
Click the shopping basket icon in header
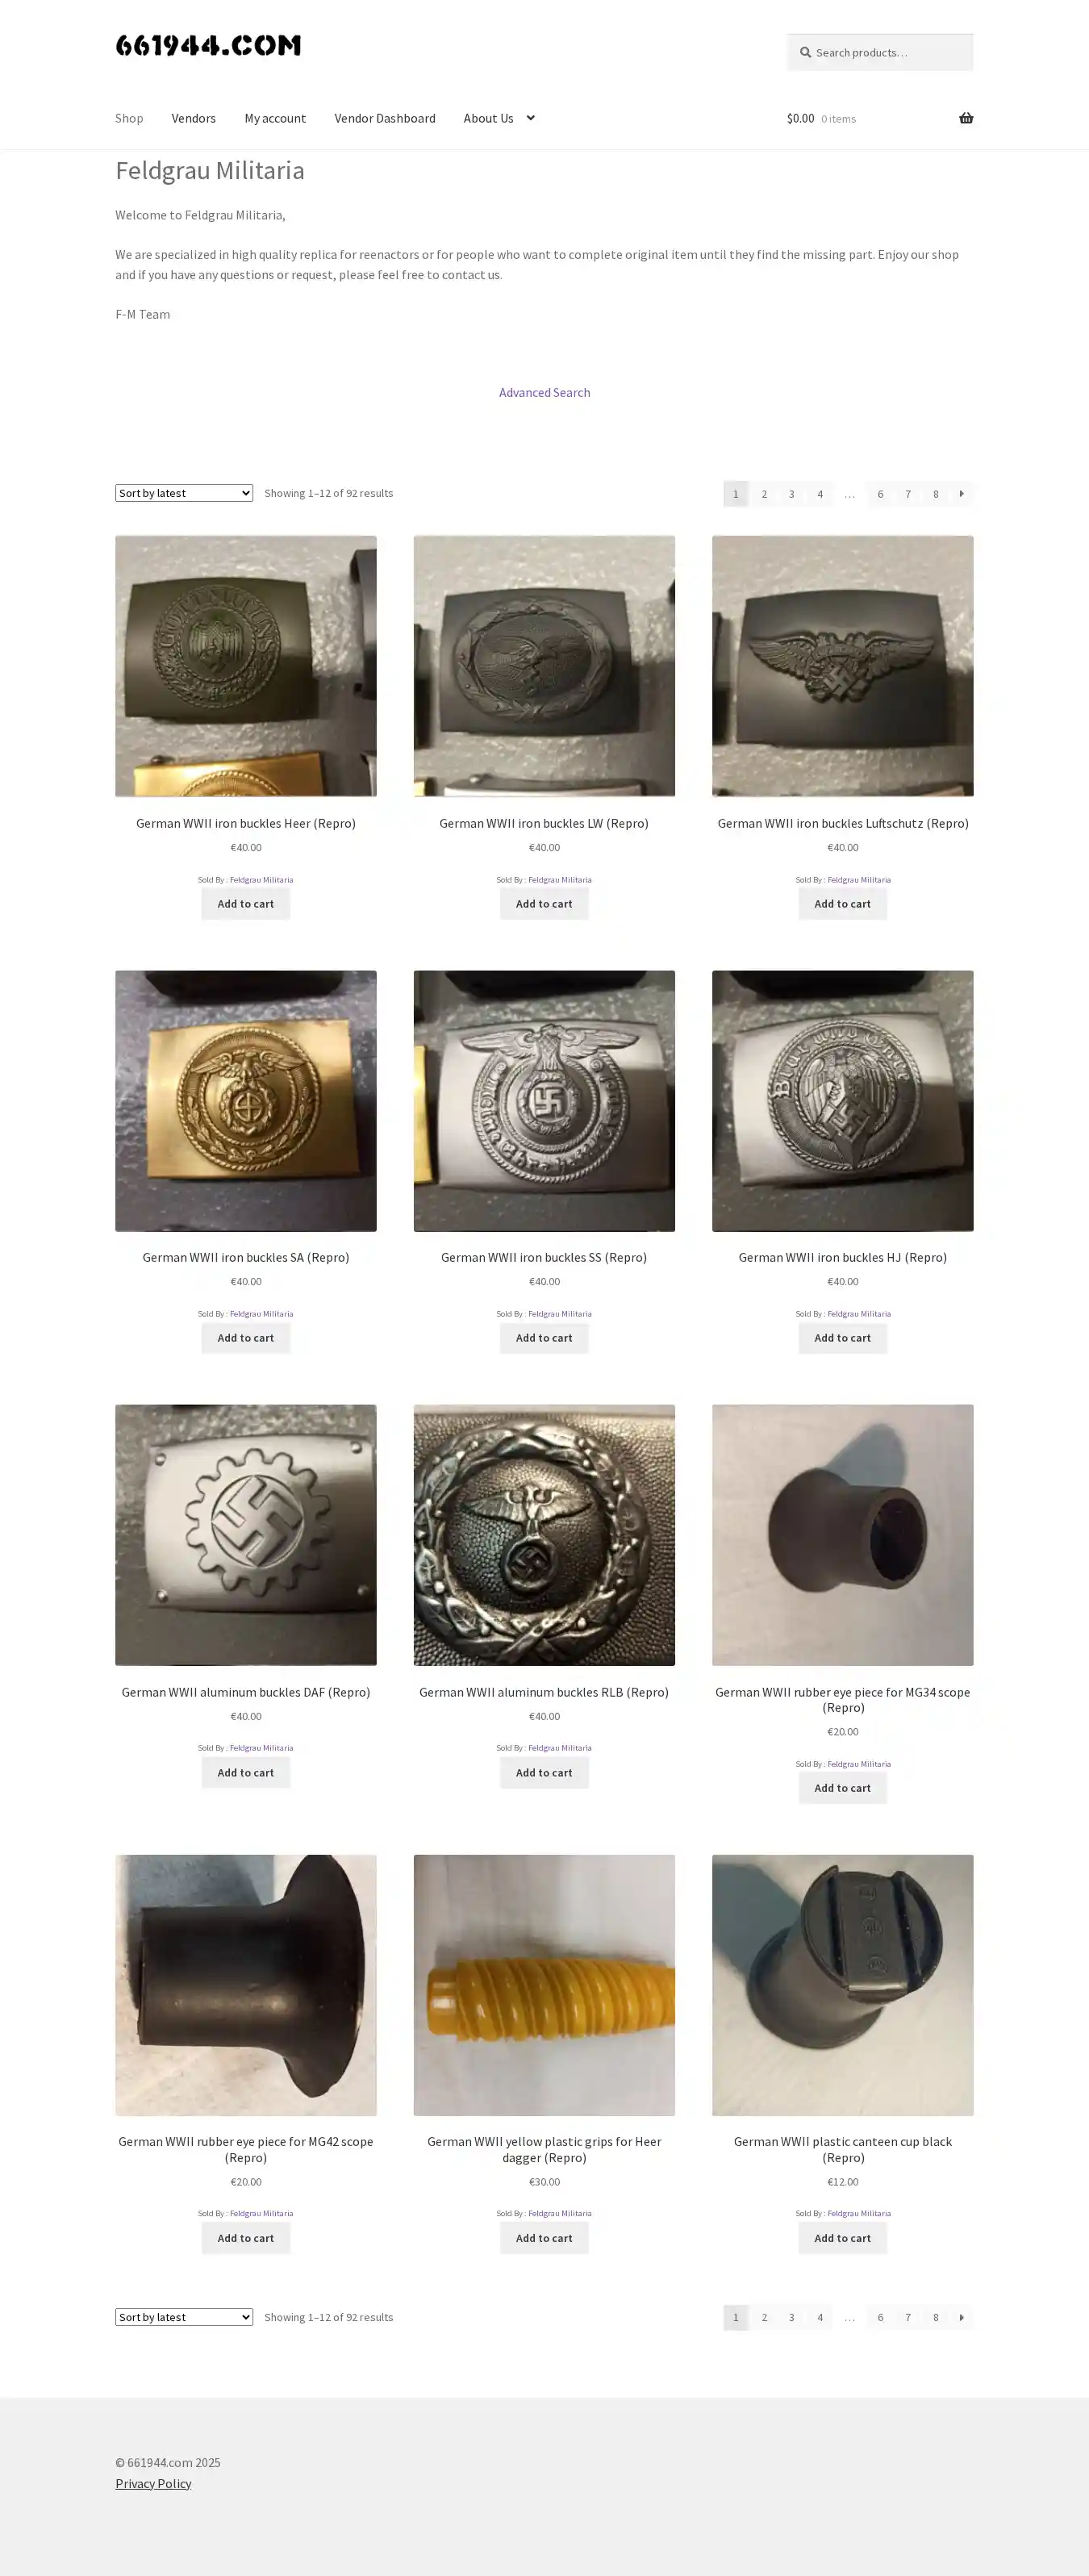coord(965,118)
